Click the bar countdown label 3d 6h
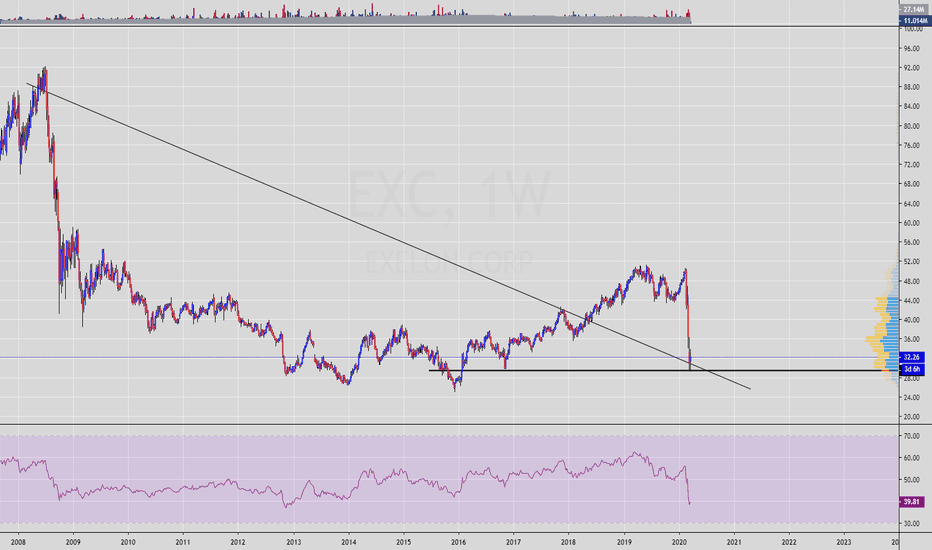Image resolution: width=932 pixels, height=550 pixels. pyautogui.click(x=912, y=369)
